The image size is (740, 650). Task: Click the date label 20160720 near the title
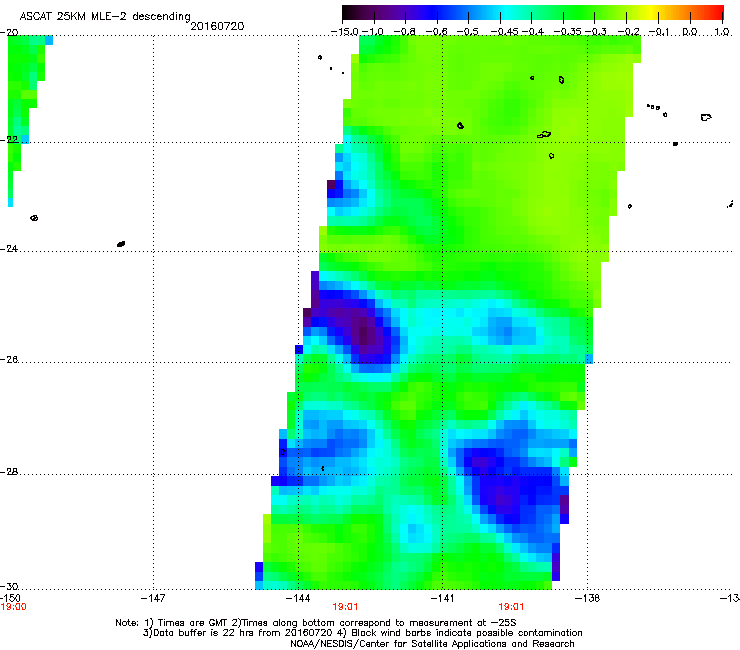tap(217, 26)
